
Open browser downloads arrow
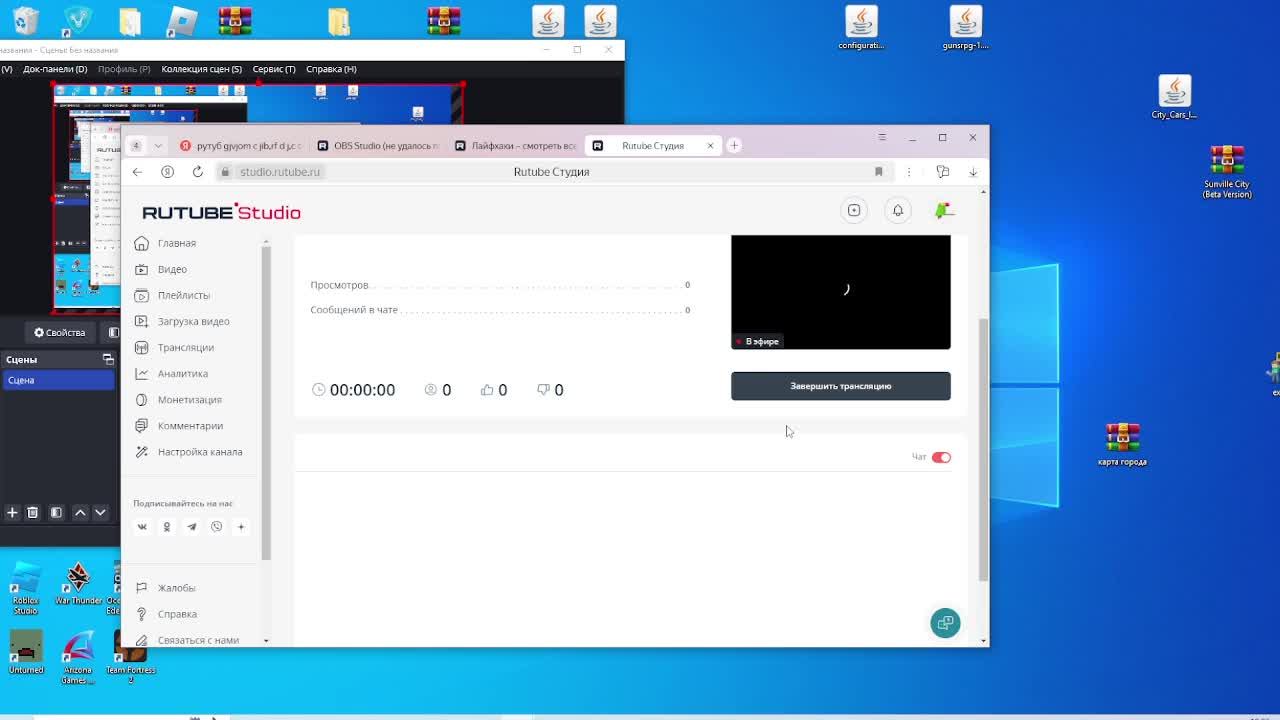973,172
